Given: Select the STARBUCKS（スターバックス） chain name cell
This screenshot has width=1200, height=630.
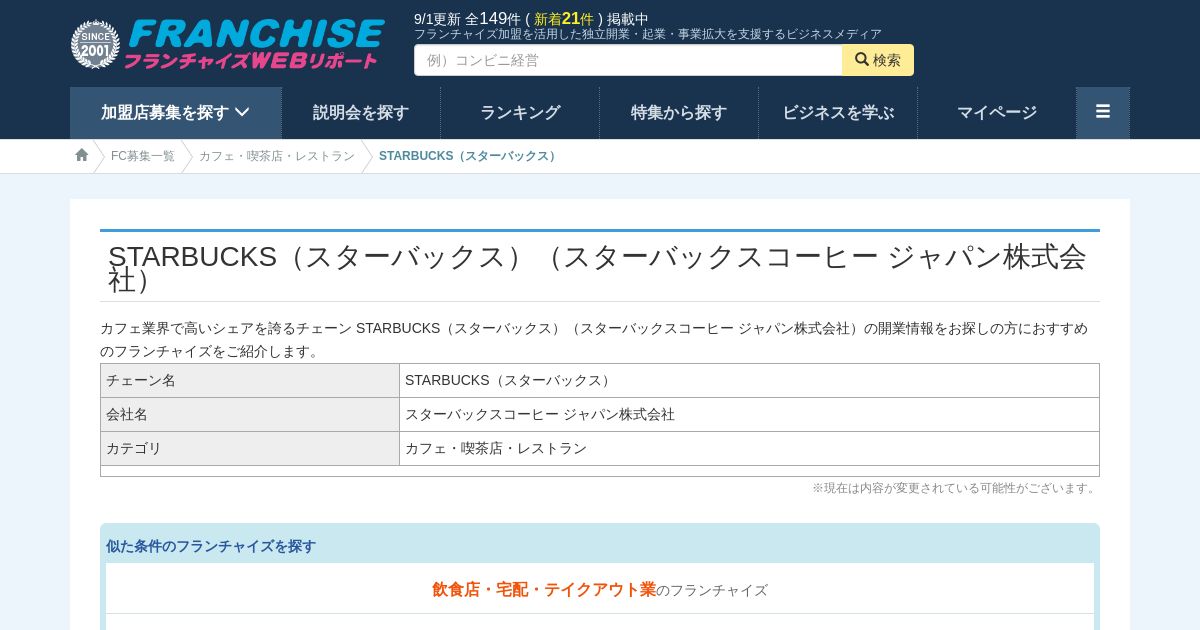Looking at the screenshot, I should pos(750,381).
